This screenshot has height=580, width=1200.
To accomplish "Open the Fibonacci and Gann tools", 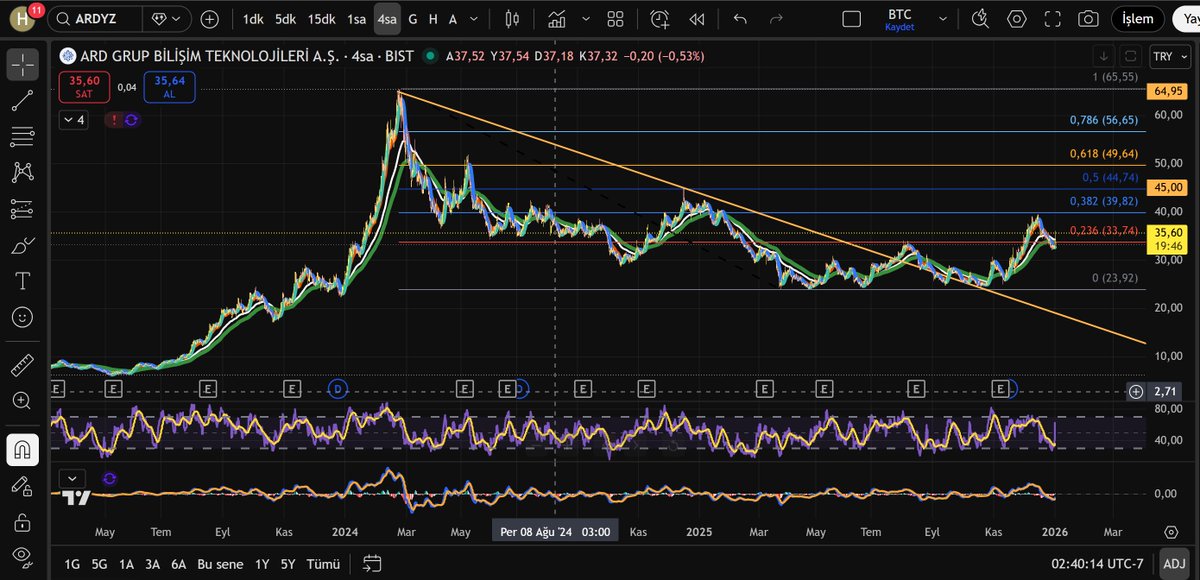I will click(22, 136).
